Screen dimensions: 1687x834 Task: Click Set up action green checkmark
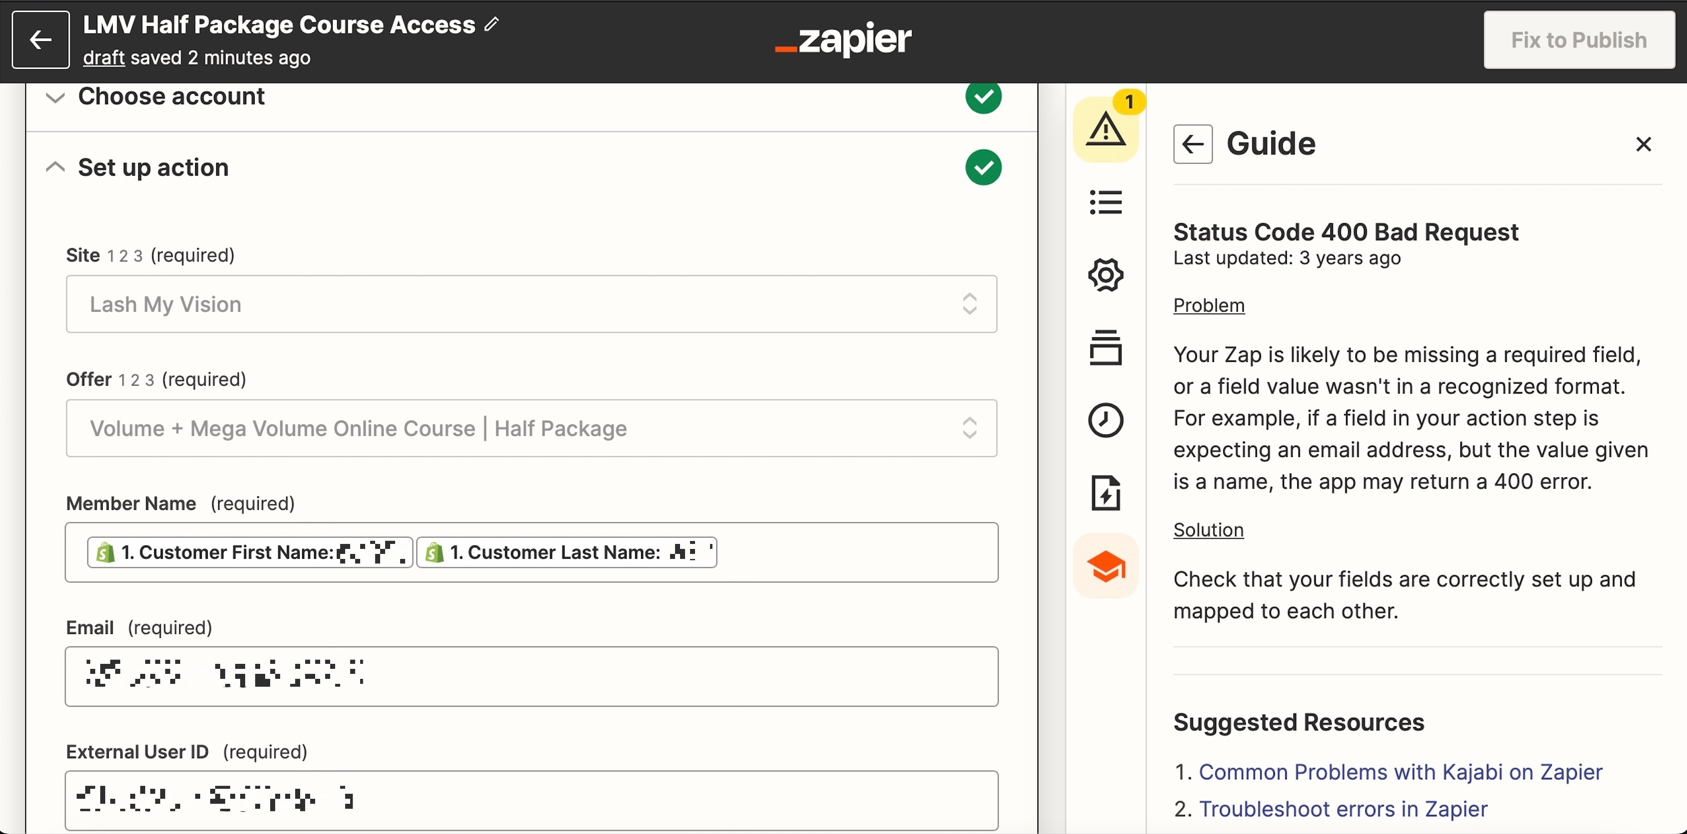[984, 167]
